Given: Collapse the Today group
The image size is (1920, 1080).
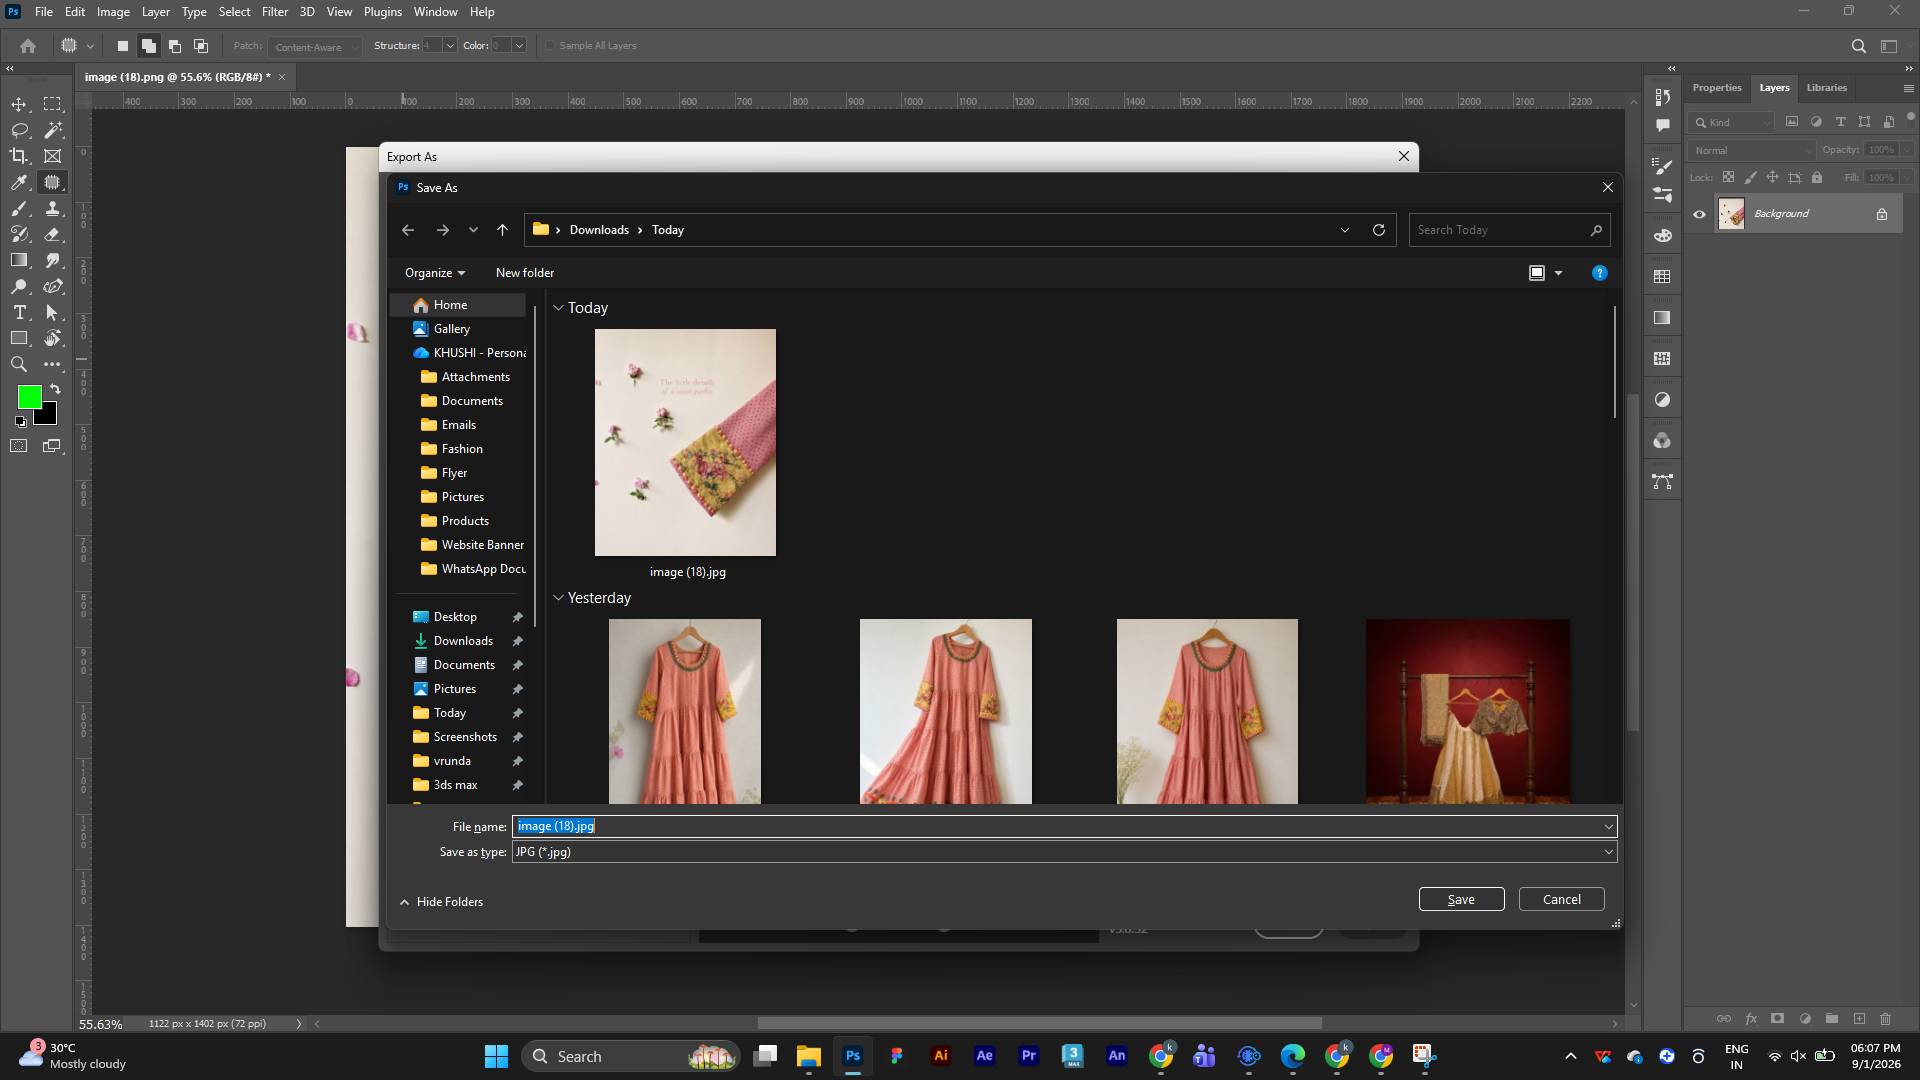Looking at the screenshot, I should point(559,308).
